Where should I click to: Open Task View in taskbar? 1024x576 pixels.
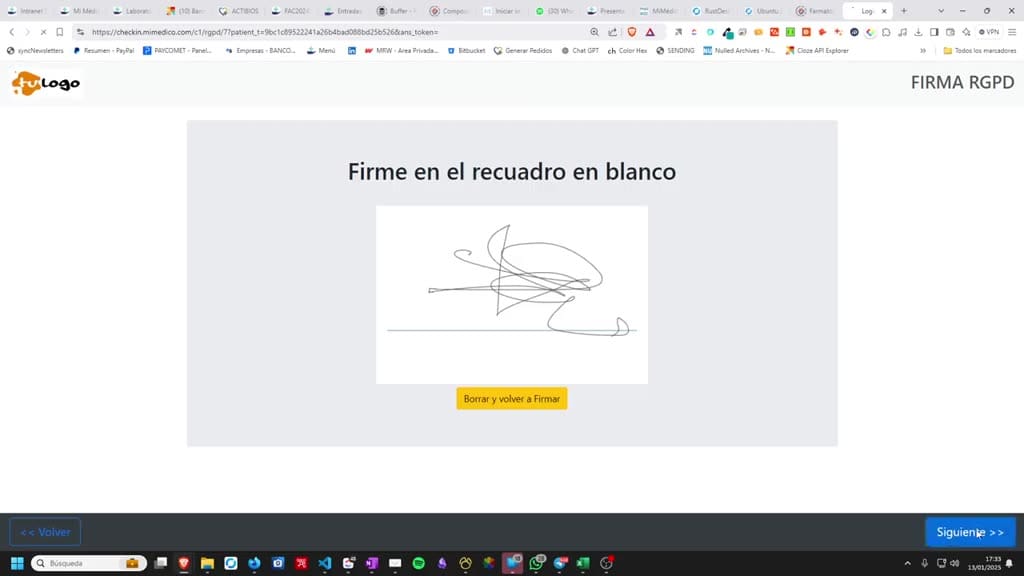pos(161,563)
